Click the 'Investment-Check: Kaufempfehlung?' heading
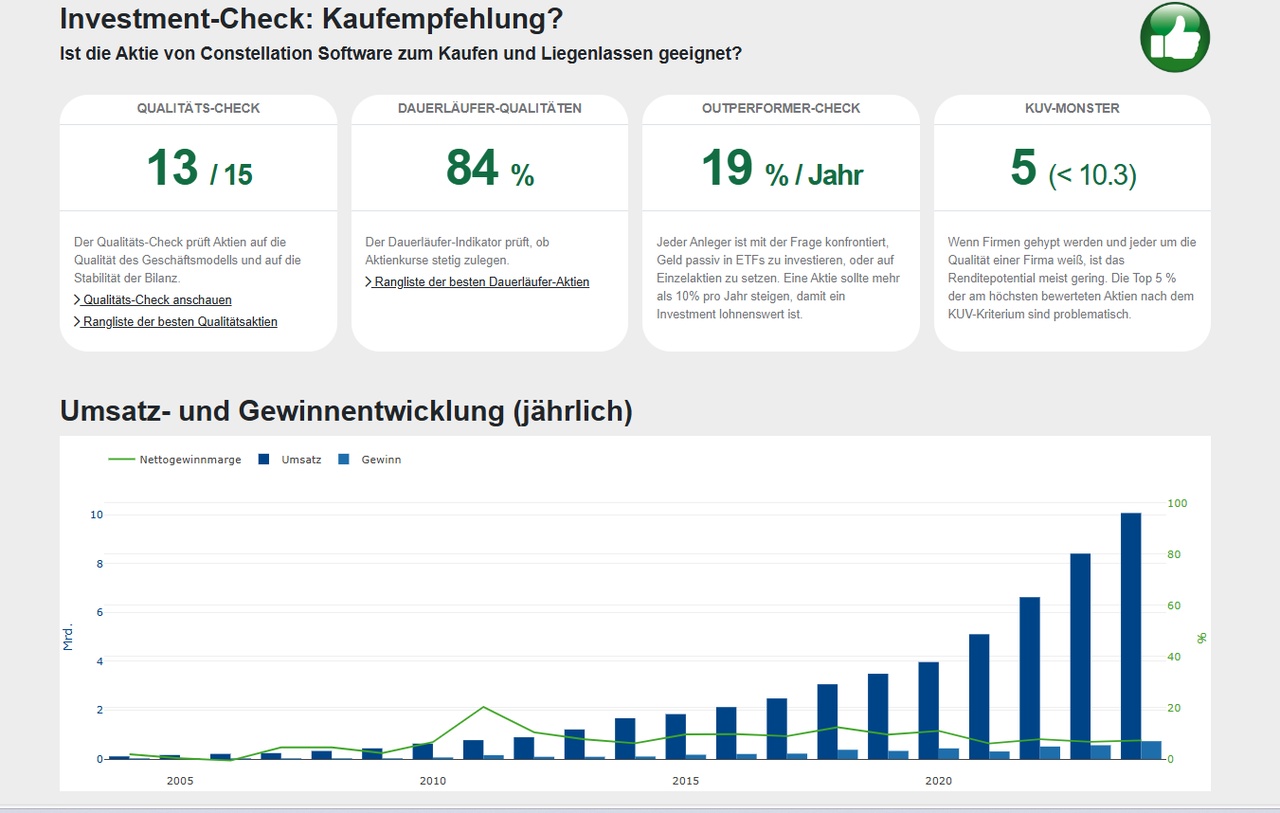This screenshot has width=1280, height=813. [x=311, y=19]
